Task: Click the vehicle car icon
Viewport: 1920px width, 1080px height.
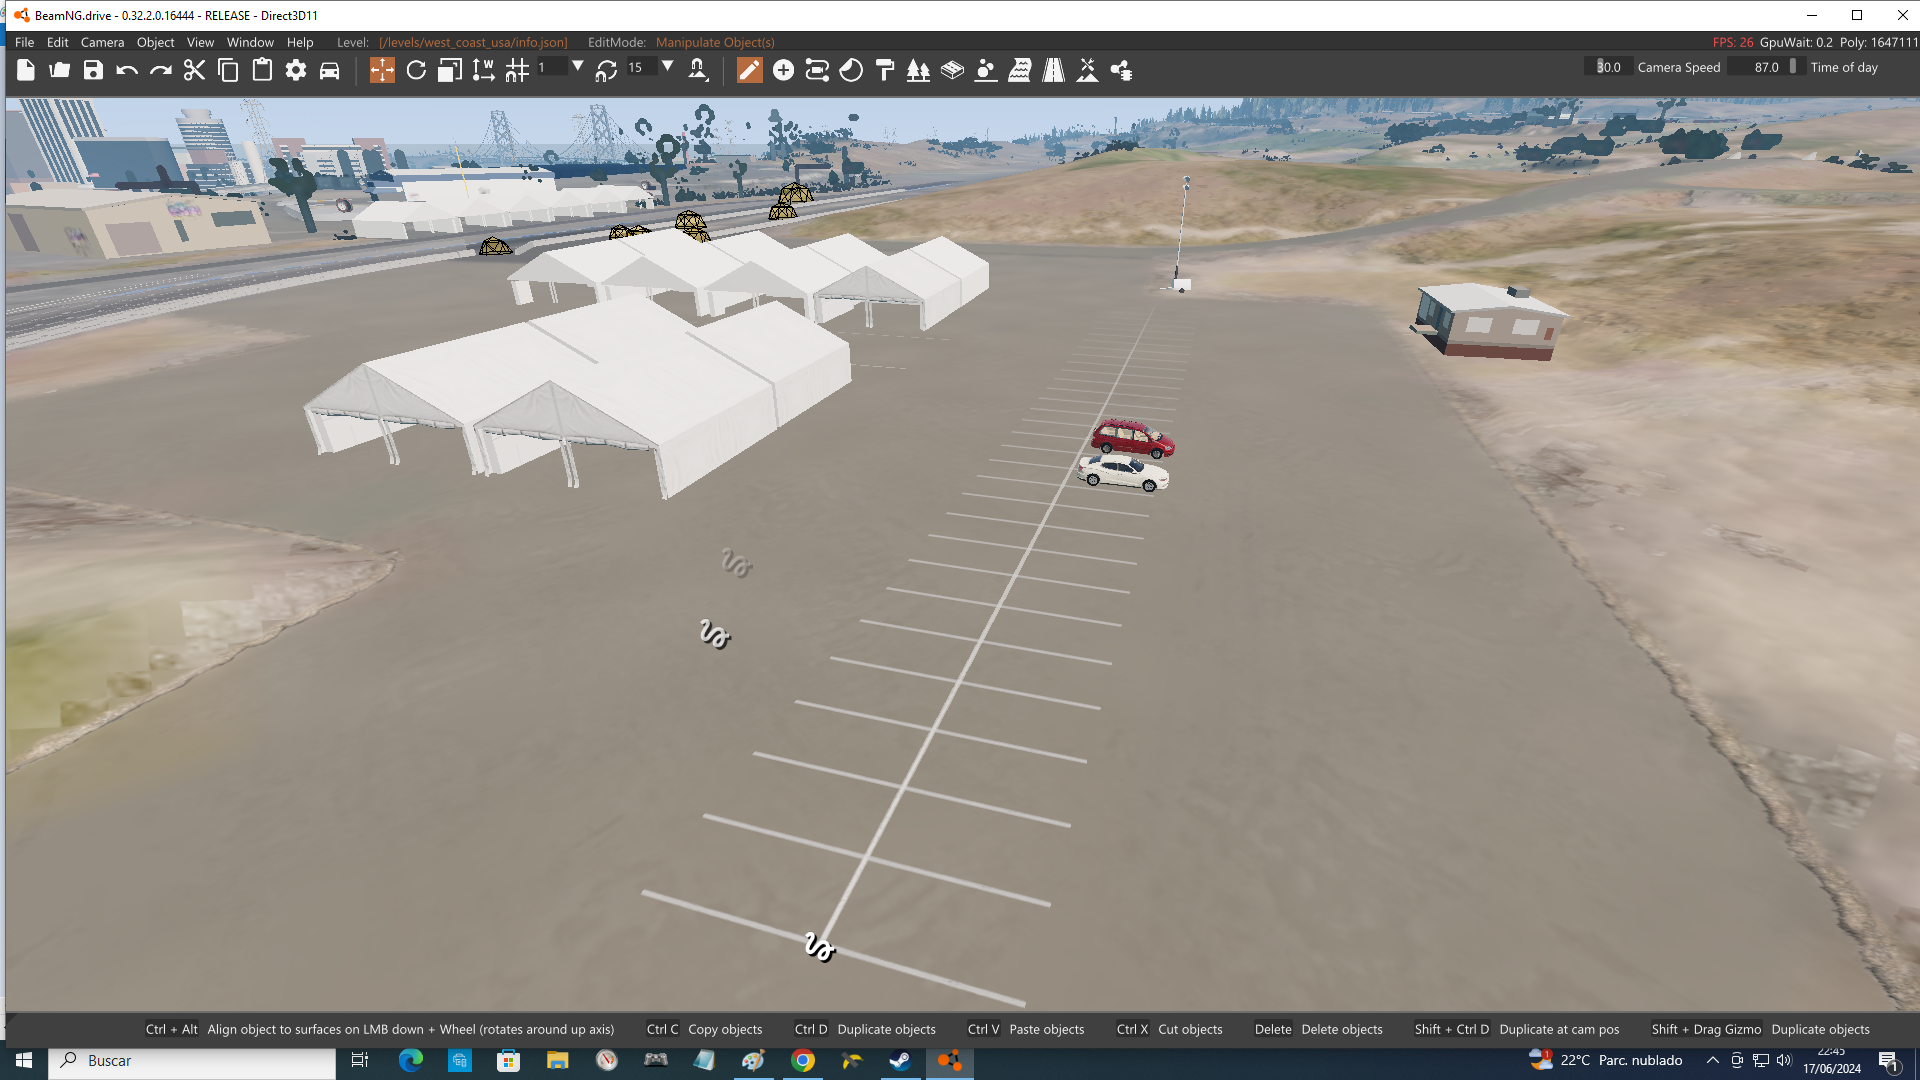Action: pyautogui.click(x=329, y=70)
